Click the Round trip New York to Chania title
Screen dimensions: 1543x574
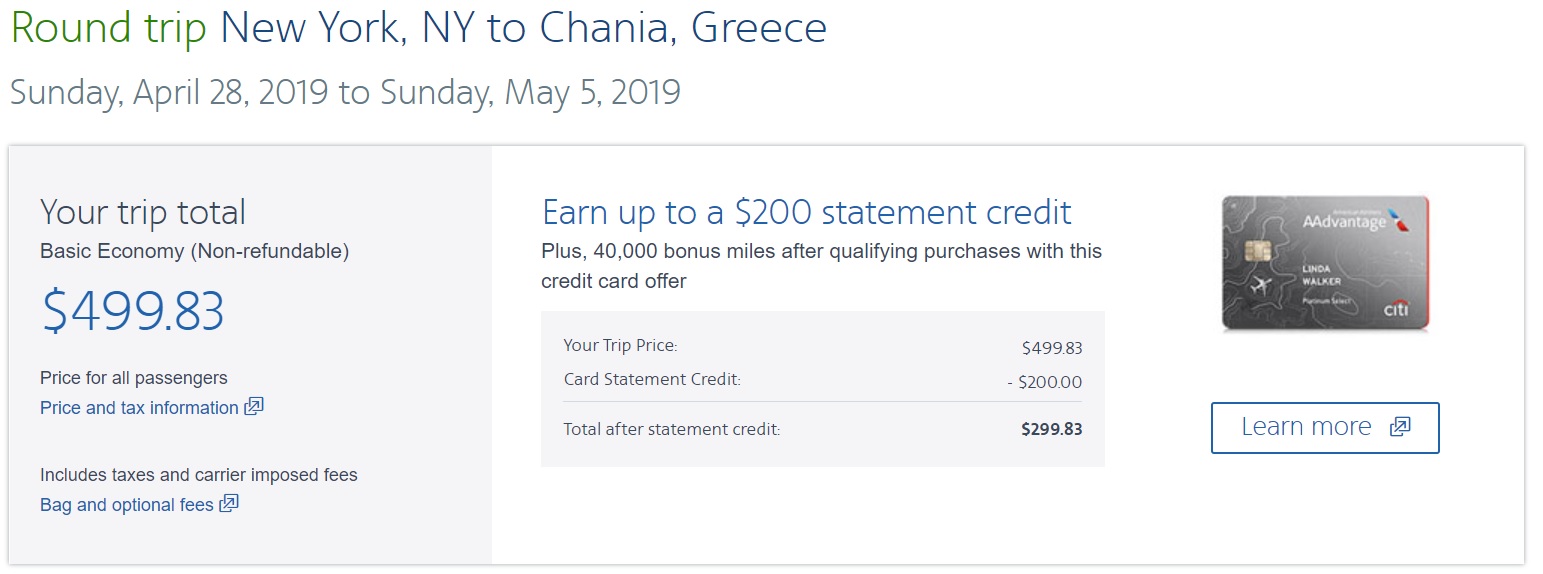(x=419, y=28)
